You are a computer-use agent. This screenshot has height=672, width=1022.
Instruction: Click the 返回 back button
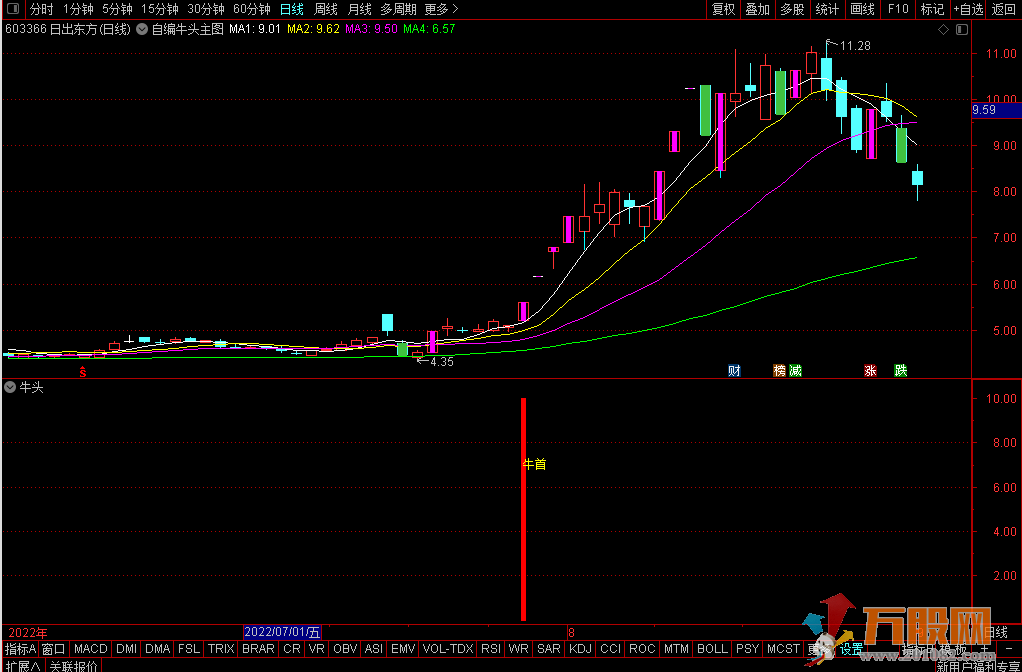click(x=1003, y=9)
